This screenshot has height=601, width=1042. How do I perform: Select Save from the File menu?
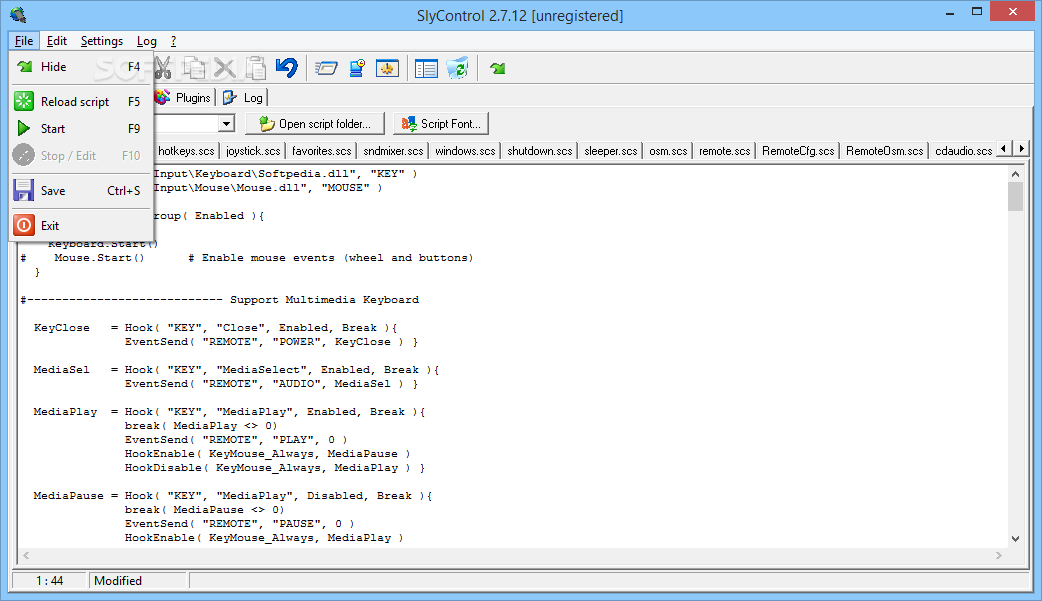click(82, 191)
